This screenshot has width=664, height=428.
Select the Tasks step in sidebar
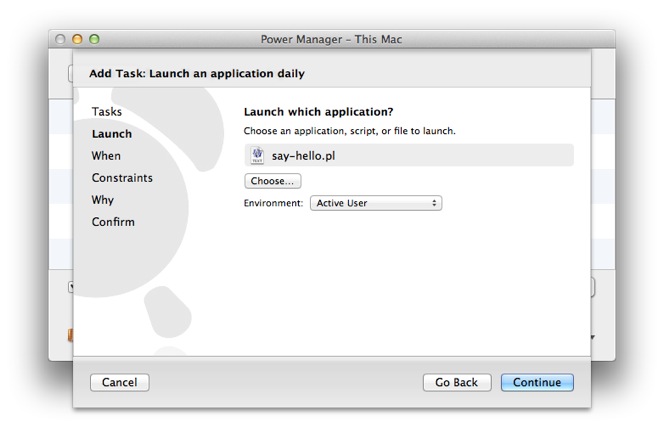[107, 112]
